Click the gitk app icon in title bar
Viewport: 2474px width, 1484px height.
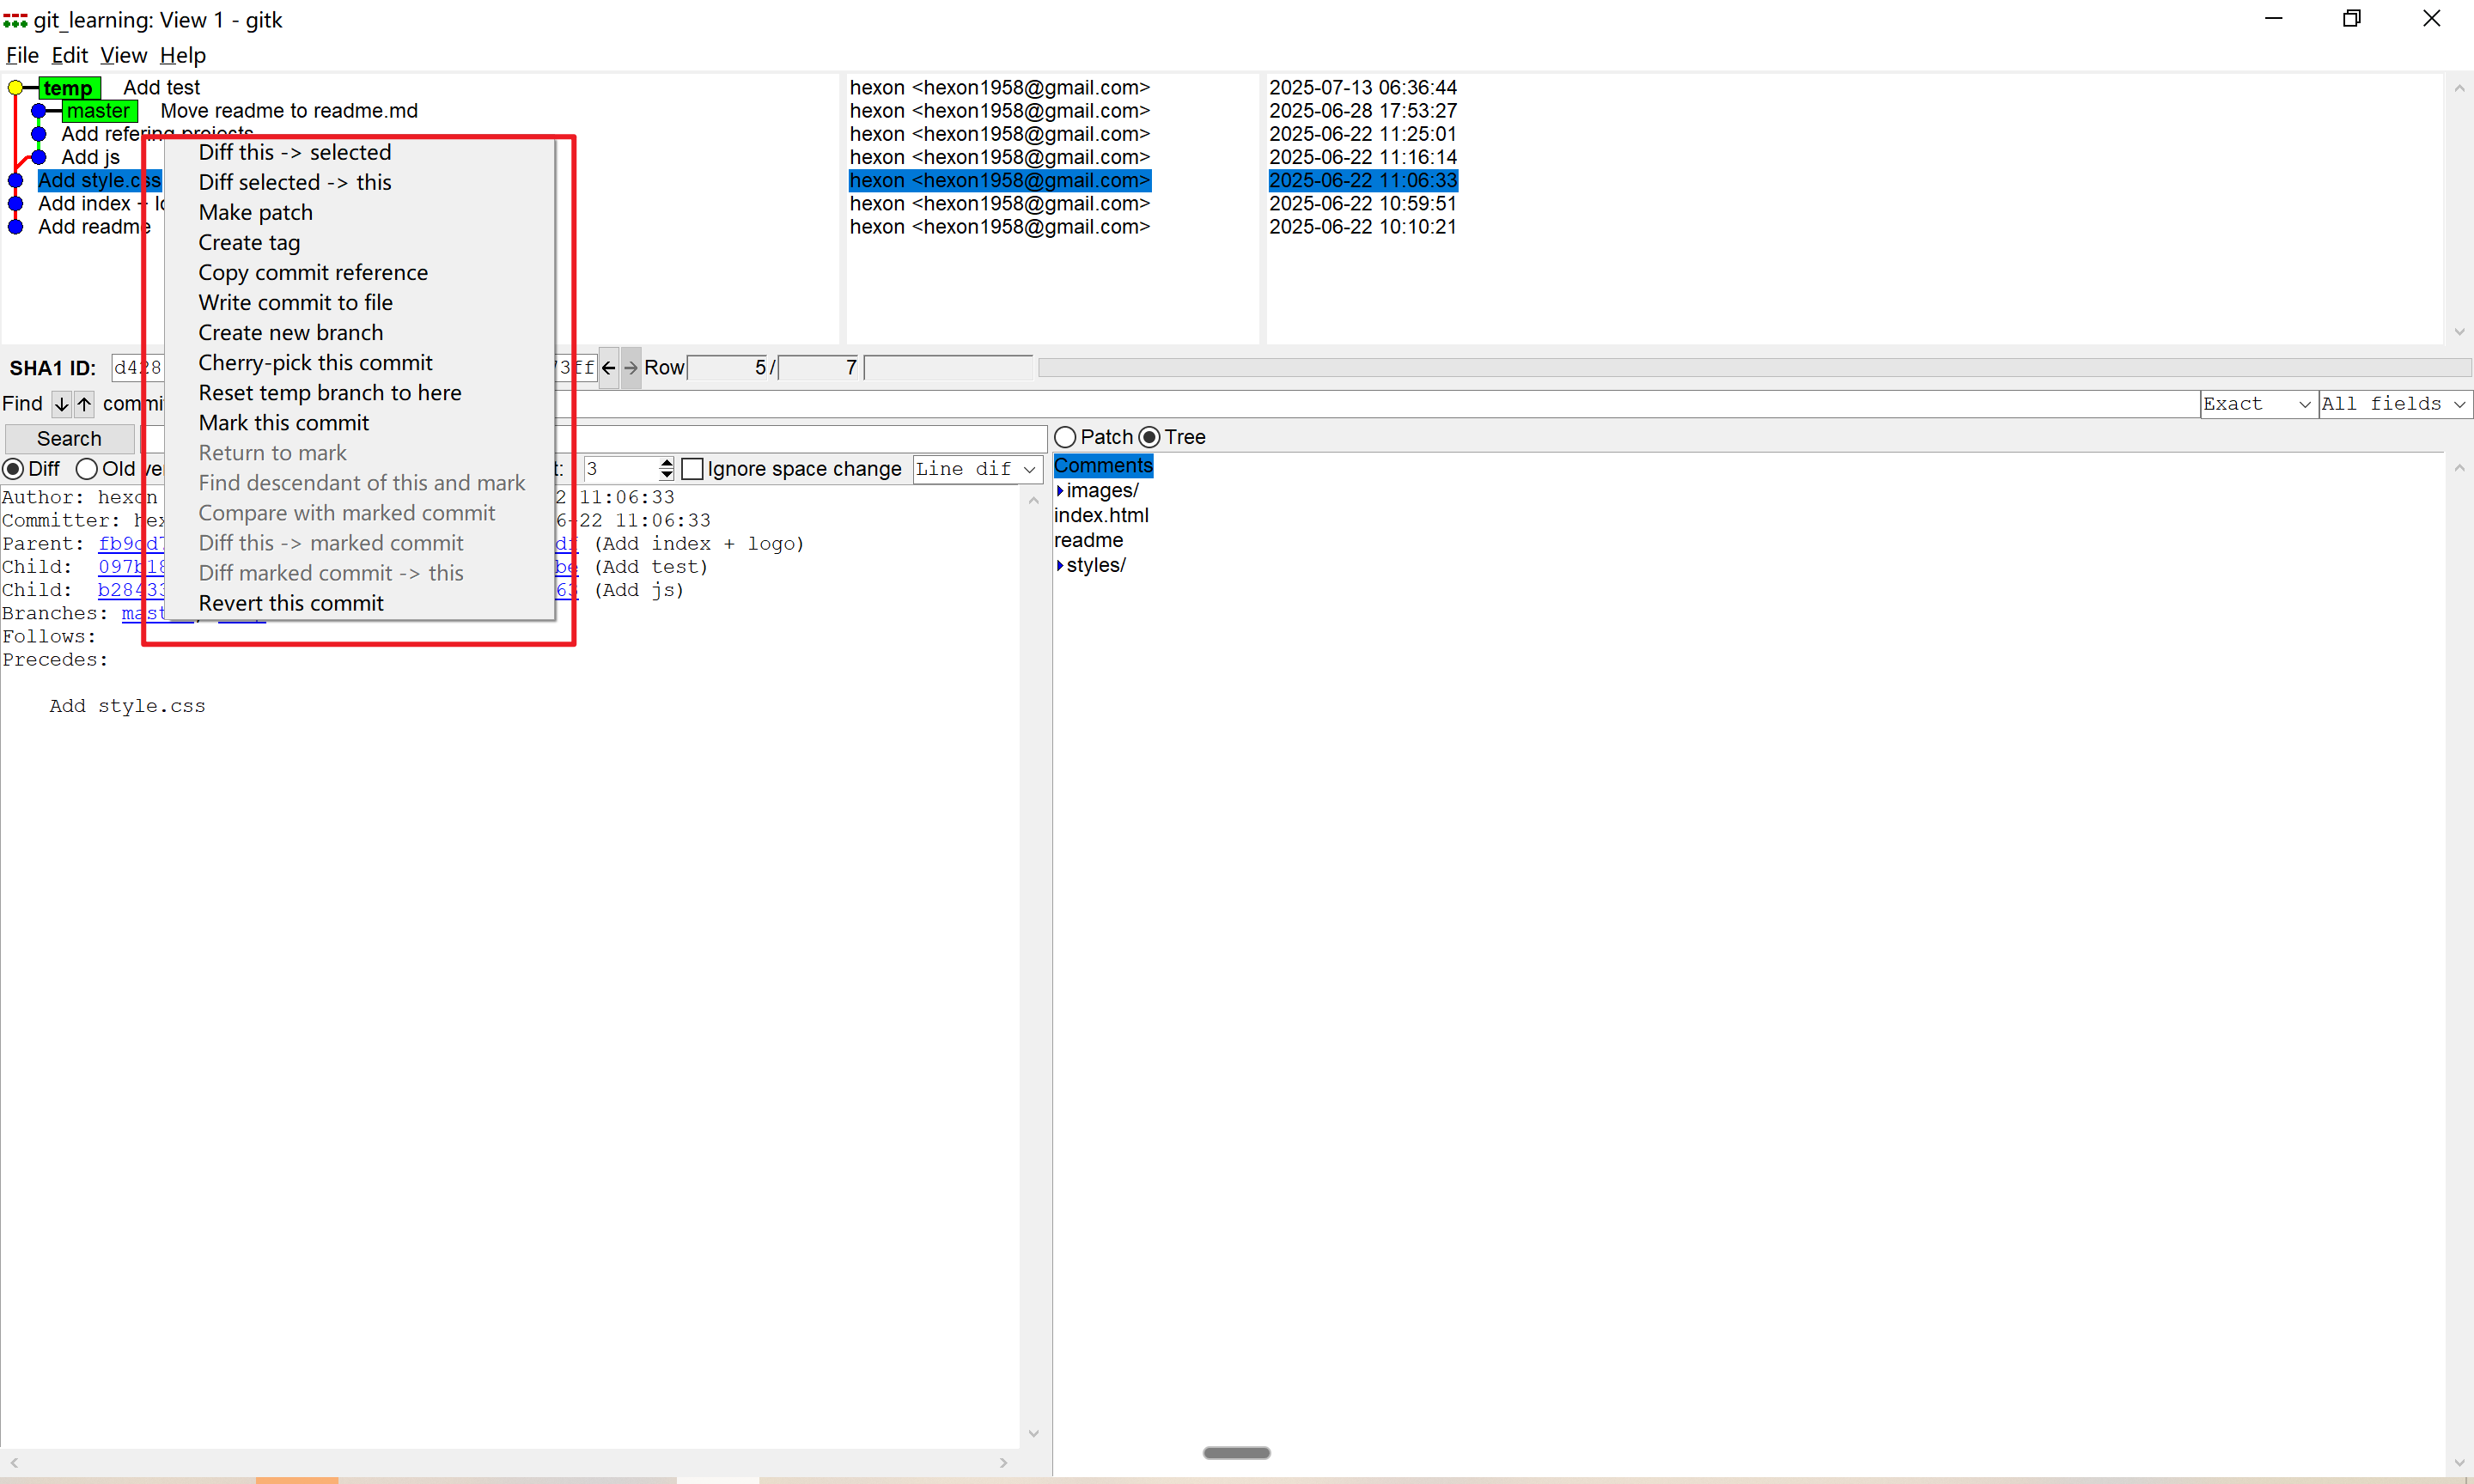pyautogui.click(x=15, y=20)
